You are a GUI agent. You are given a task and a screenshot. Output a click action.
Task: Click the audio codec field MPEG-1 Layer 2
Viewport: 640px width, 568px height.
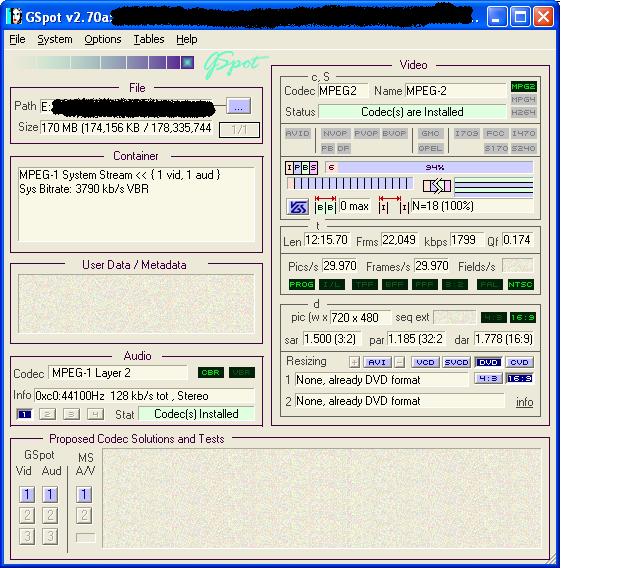pyautogui.click(x=118, y=373)
